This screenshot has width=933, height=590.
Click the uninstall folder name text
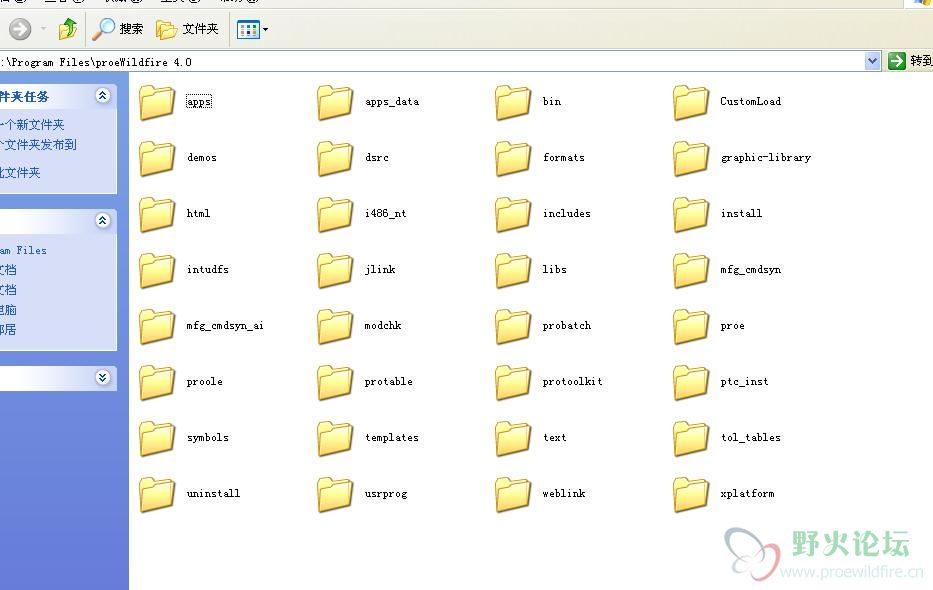pos(213,494)
